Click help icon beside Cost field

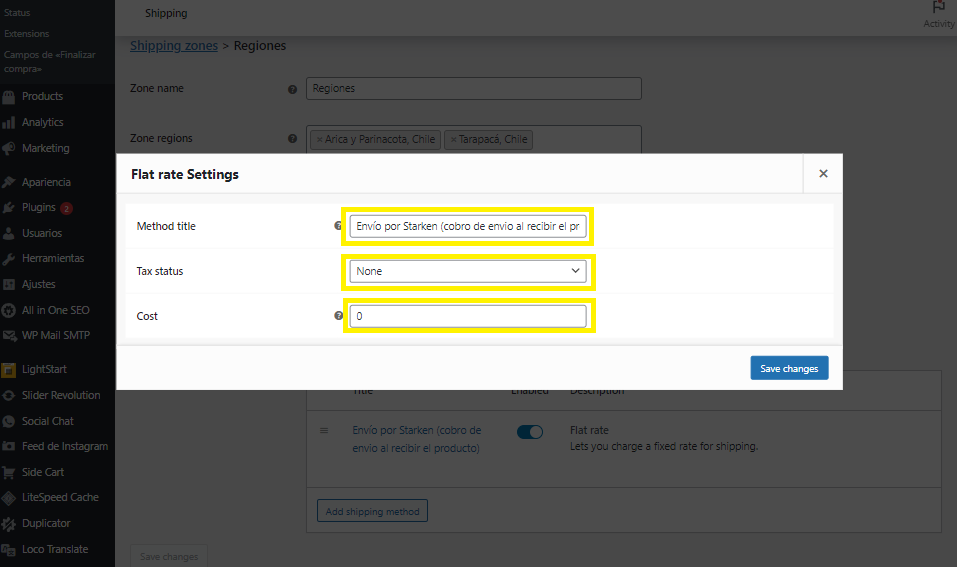(338, 316)
